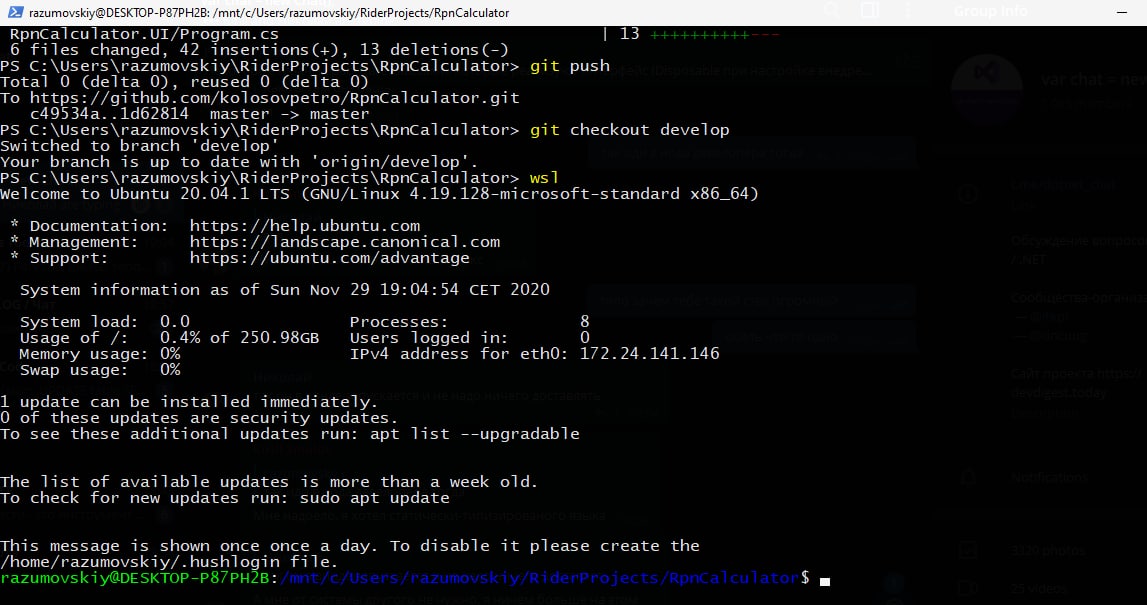This screenshot has width=1147, height=605.
Task: Click 'master -> master' text
Action: (289, 114)
